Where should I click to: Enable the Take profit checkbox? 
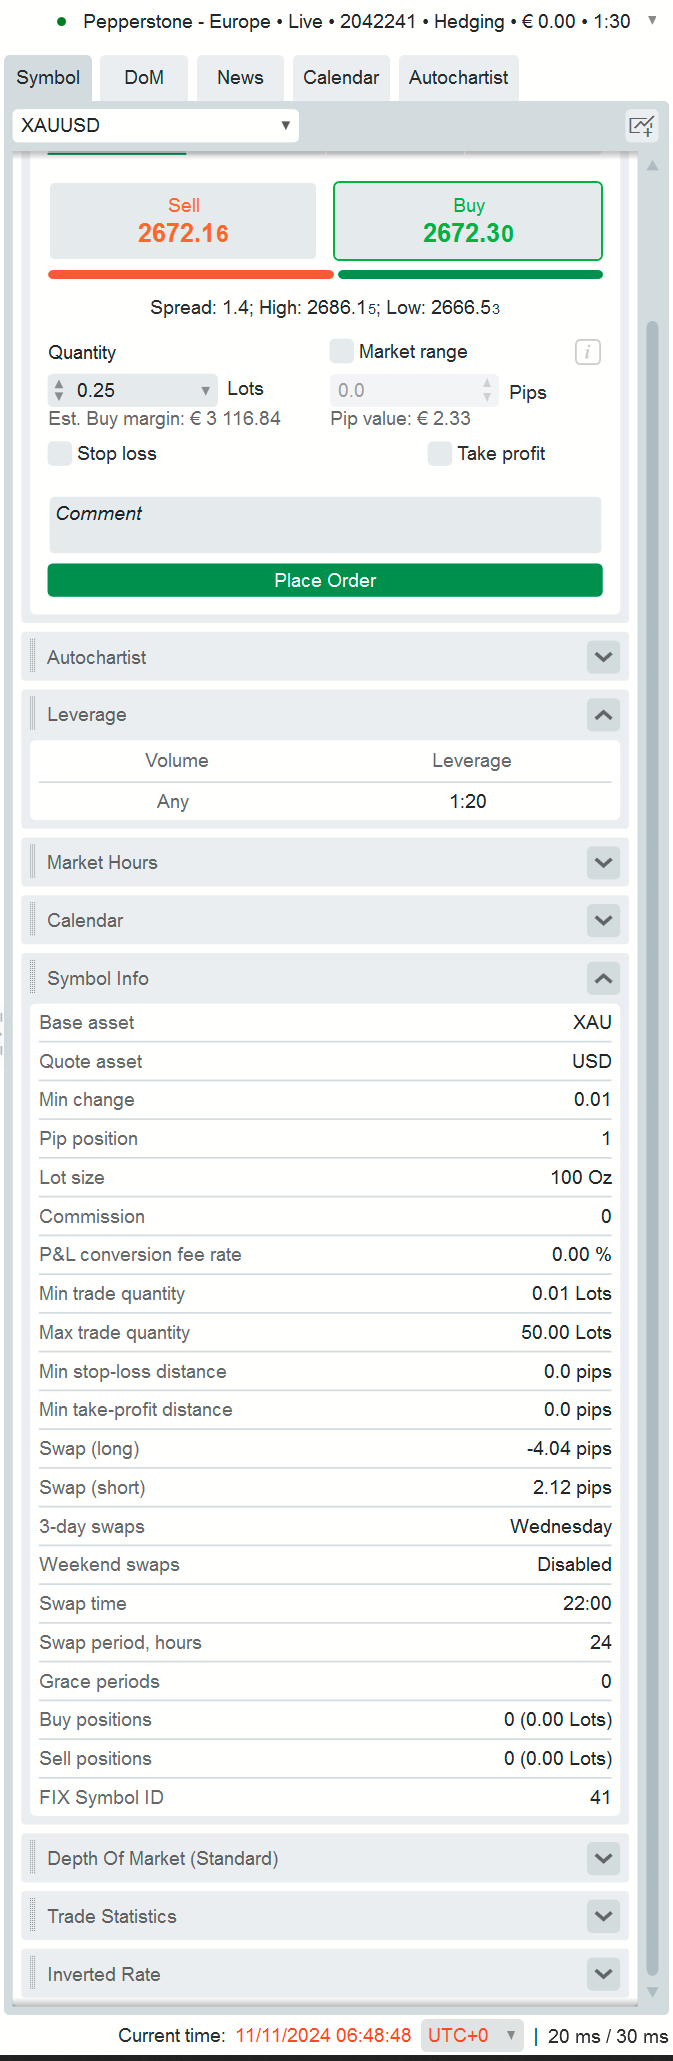click(x=440, y=453)
